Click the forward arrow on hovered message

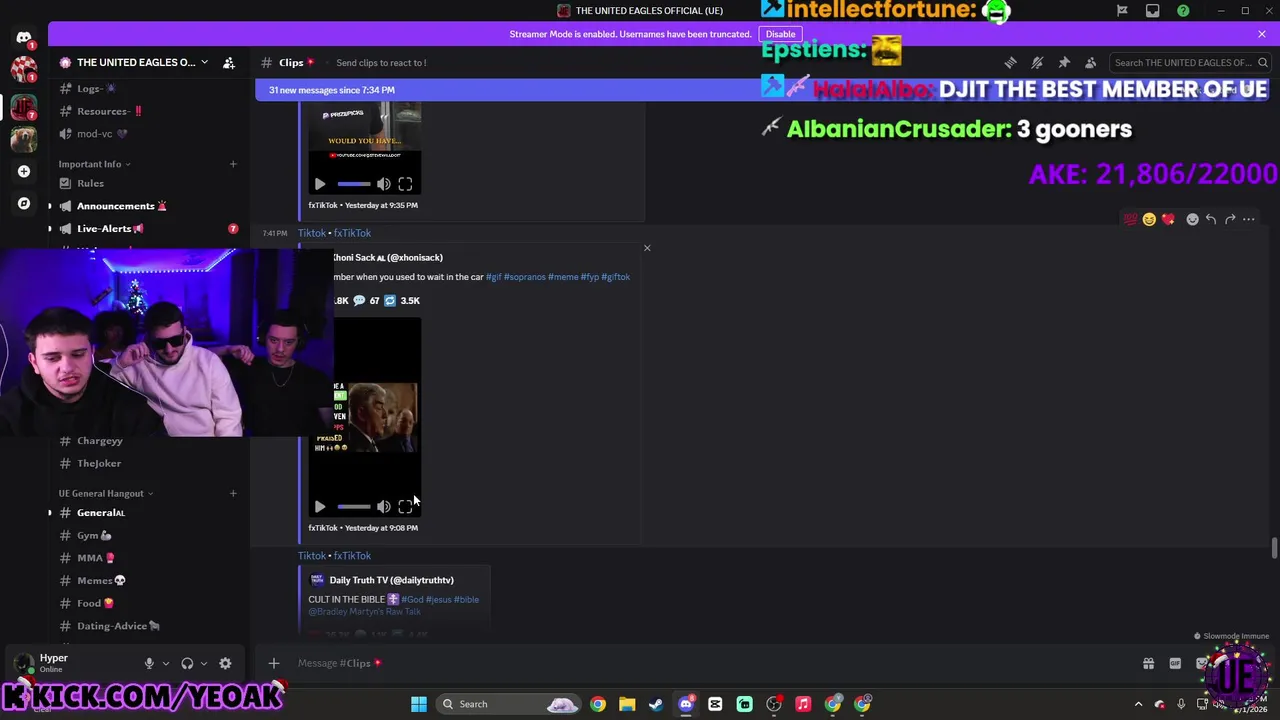tap(1230, 219)
